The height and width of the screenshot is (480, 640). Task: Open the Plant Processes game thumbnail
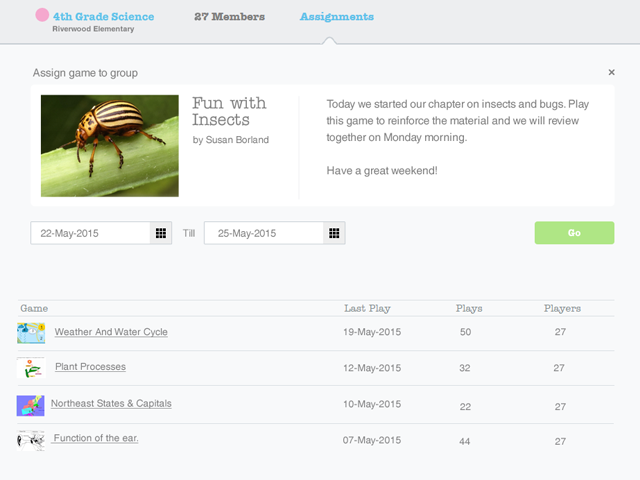pos(31,367)
